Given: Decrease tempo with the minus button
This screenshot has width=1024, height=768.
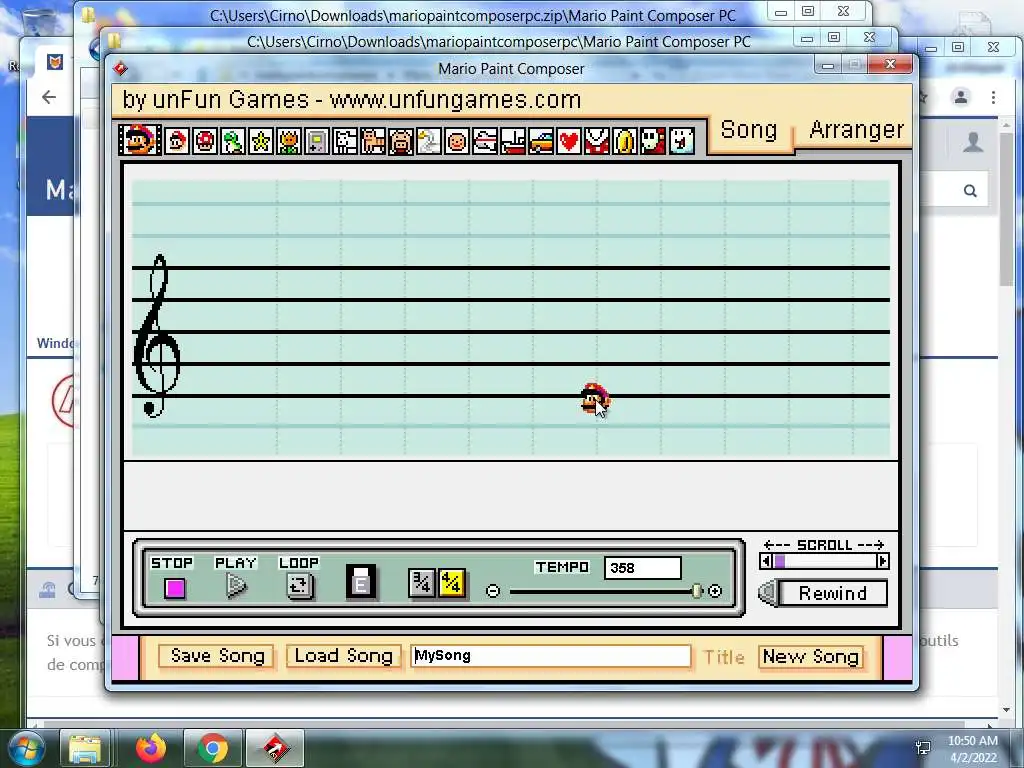Looking at the screenshot, I should click(493, 591).
